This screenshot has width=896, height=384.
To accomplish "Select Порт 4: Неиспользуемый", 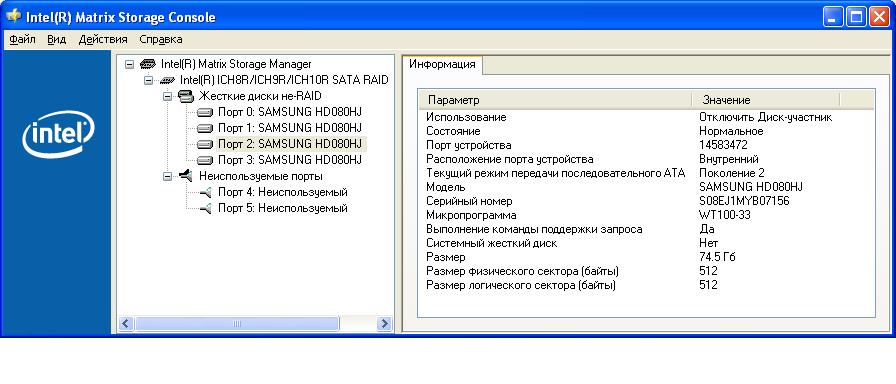I will [283, 193].
